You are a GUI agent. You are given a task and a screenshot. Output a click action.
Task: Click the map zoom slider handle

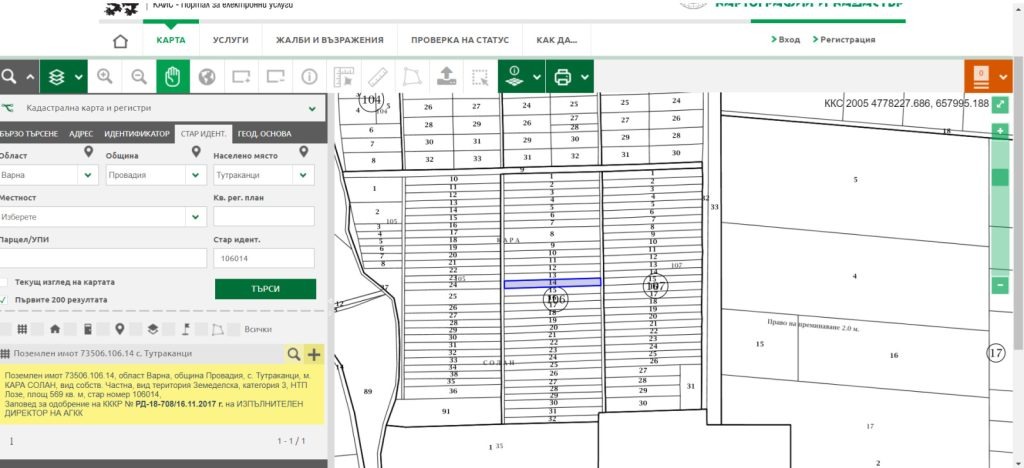[x=1000, y=177]
